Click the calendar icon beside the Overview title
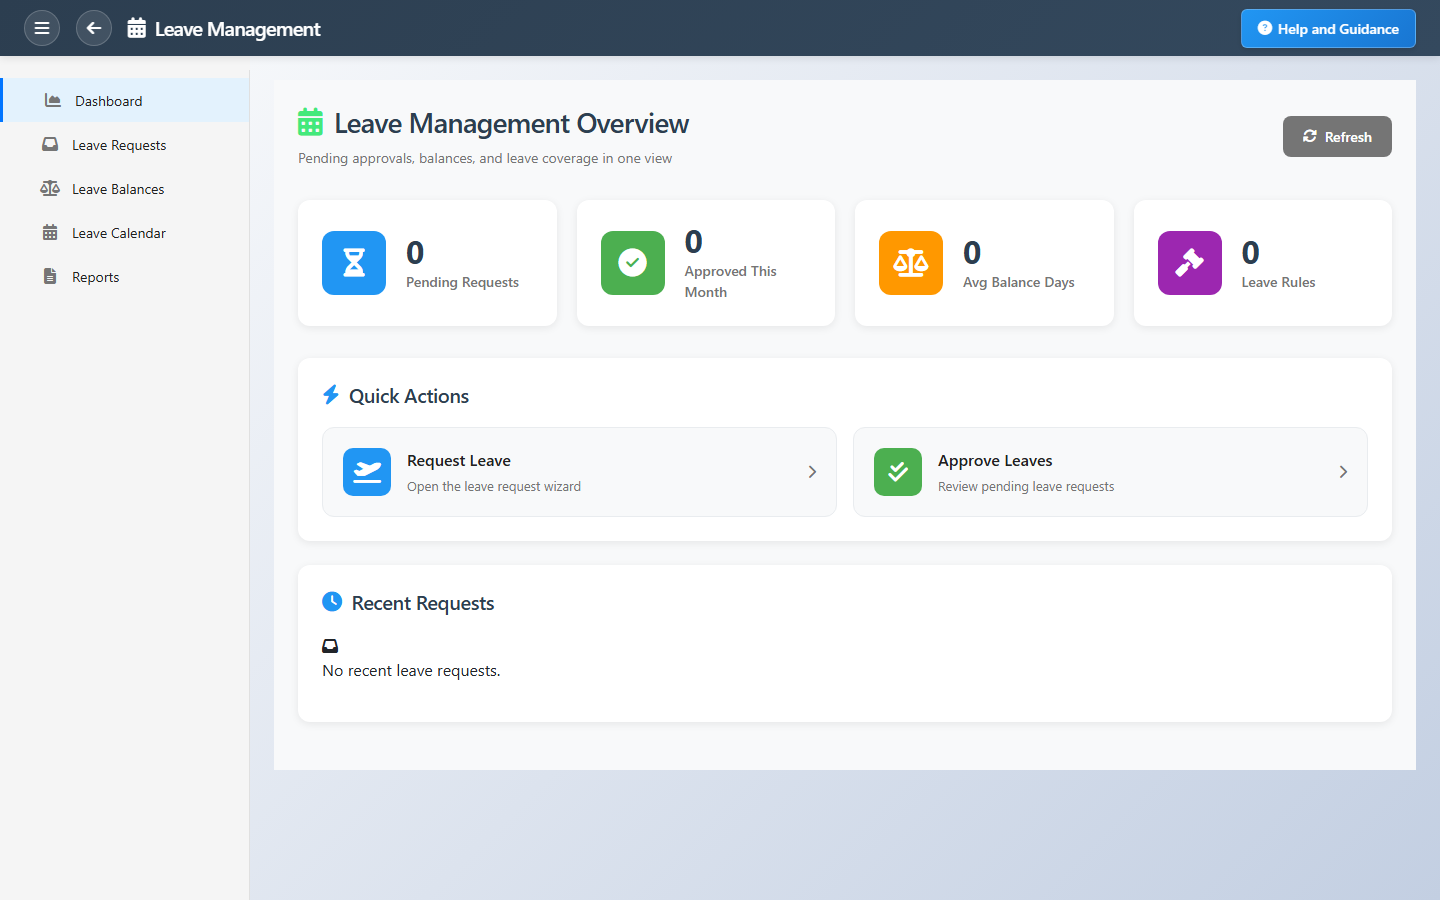The width and height of the screenshot is (1440, 900). pos(311,123)
